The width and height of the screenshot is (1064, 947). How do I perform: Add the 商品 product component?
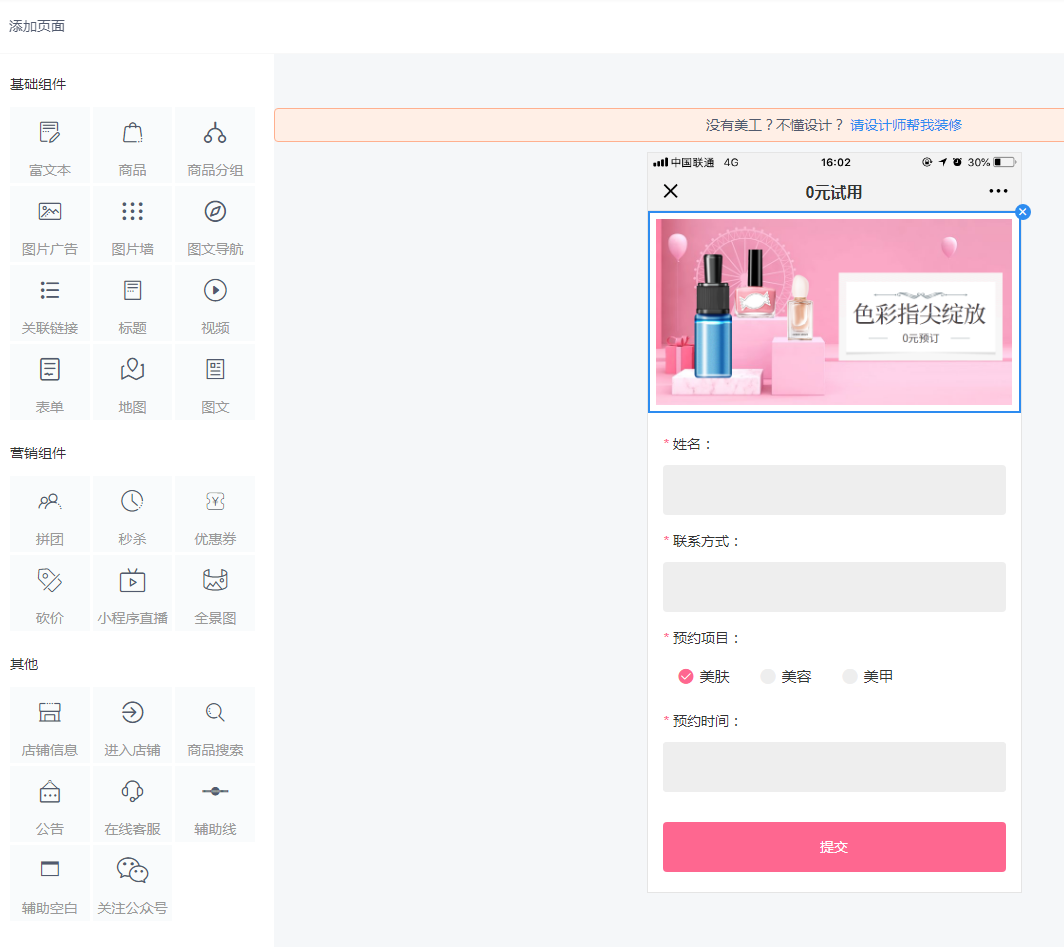(x=132, y=144)
